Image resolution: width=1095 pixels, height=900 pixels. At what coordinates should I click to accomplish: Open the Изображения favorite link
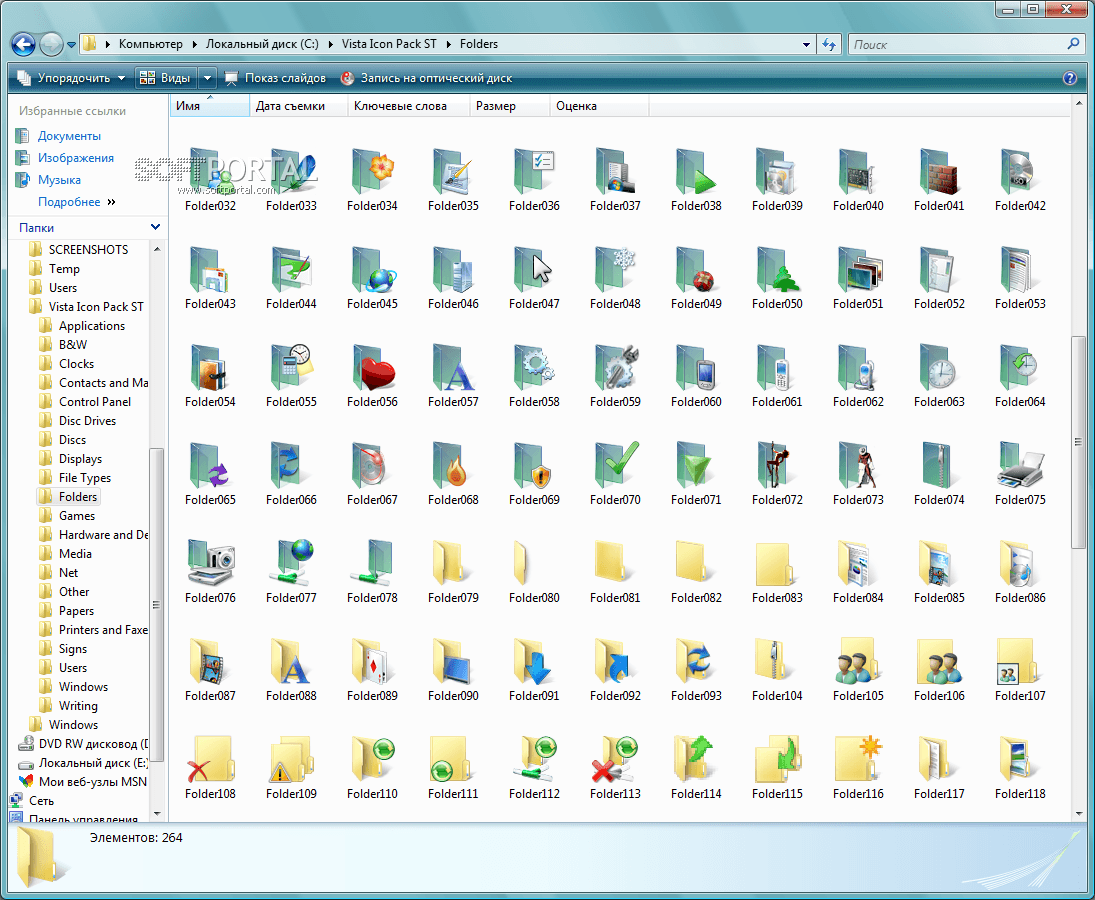tap(75, 158)
